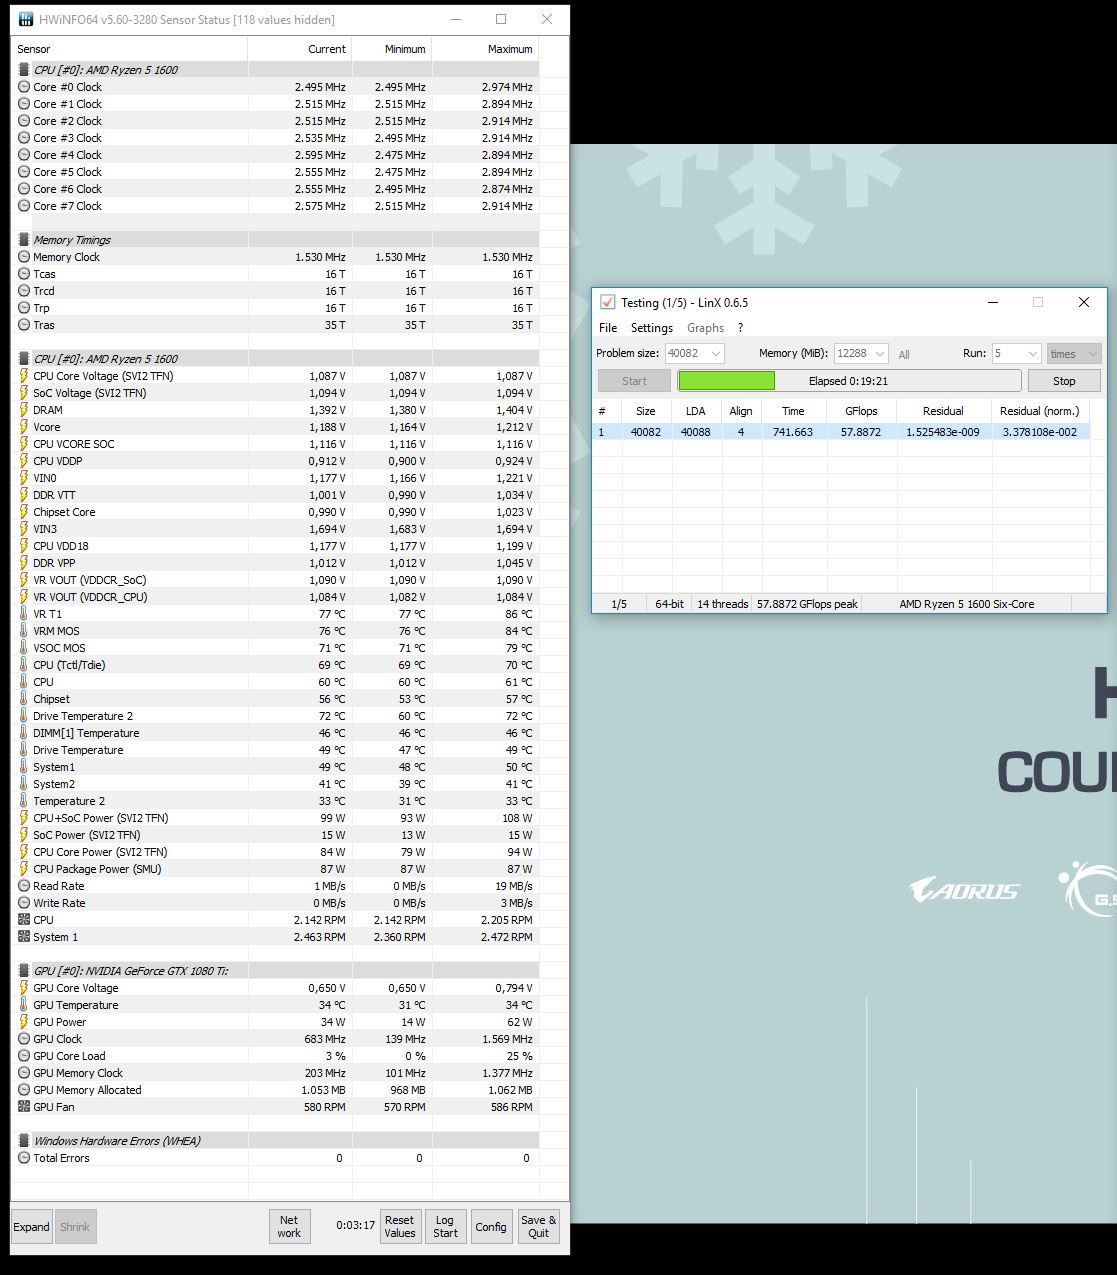Click the GFlops column header in LinX

point(861,411)
